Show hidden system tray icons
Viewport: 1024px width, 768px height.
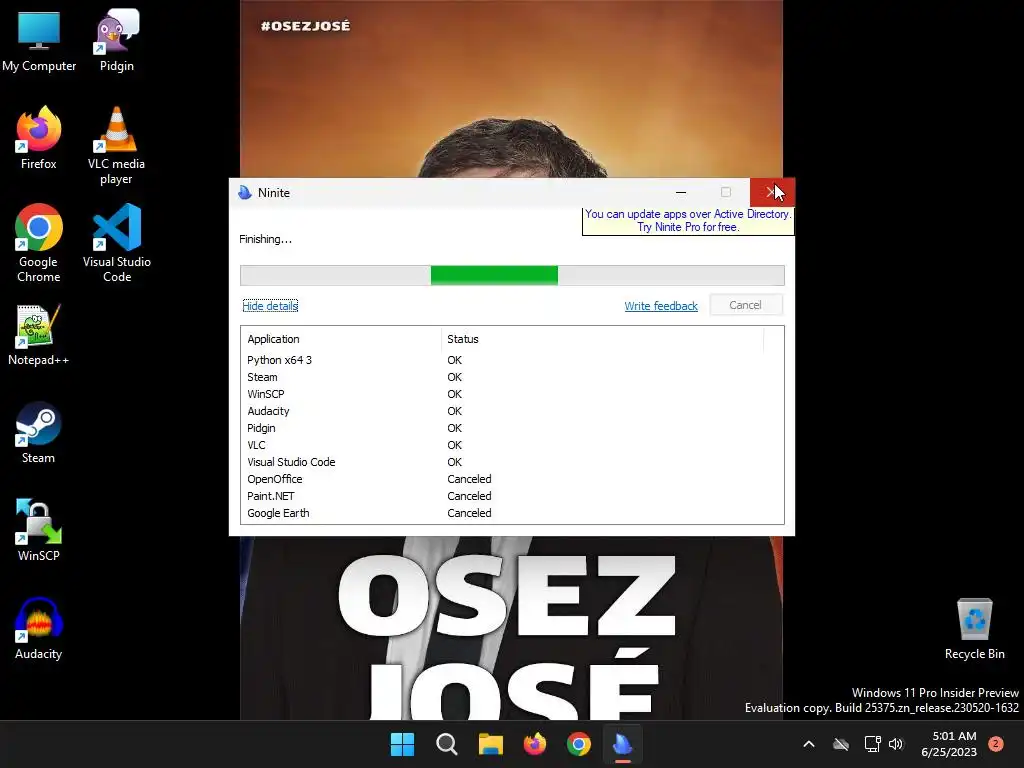[808, 744]
